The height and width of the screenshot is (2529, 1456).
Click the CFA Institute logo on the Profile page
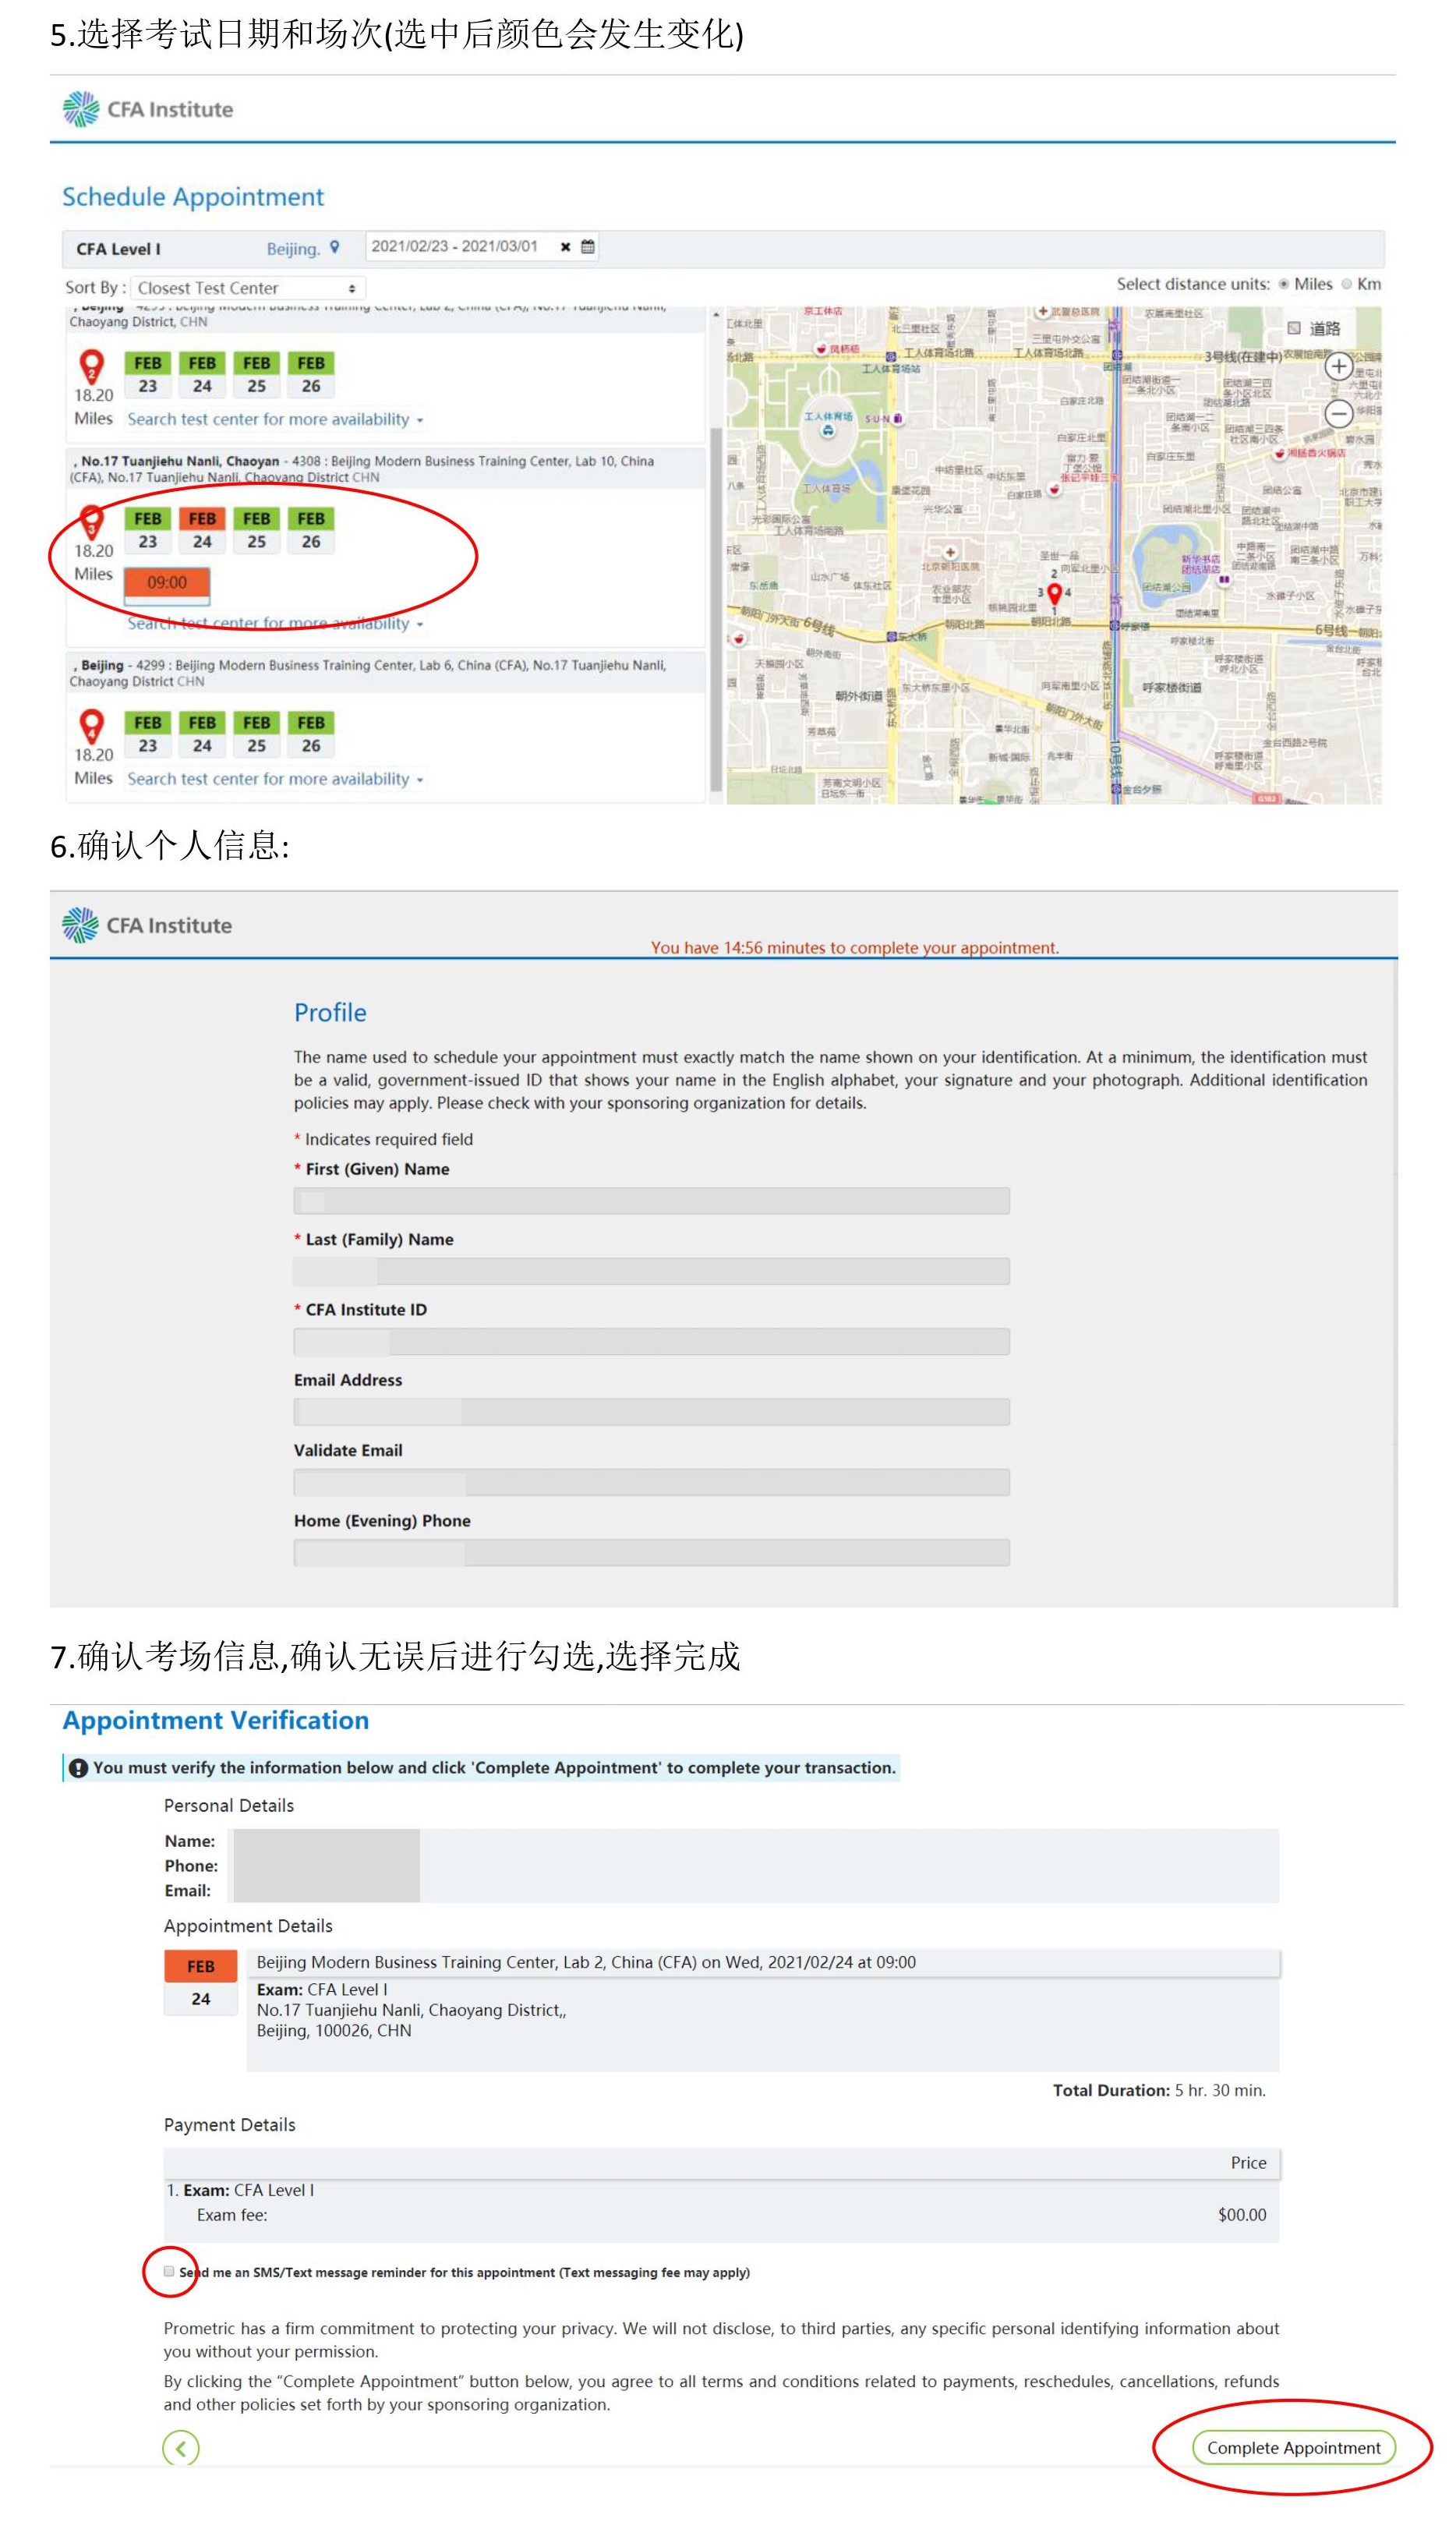coord(147,924)
